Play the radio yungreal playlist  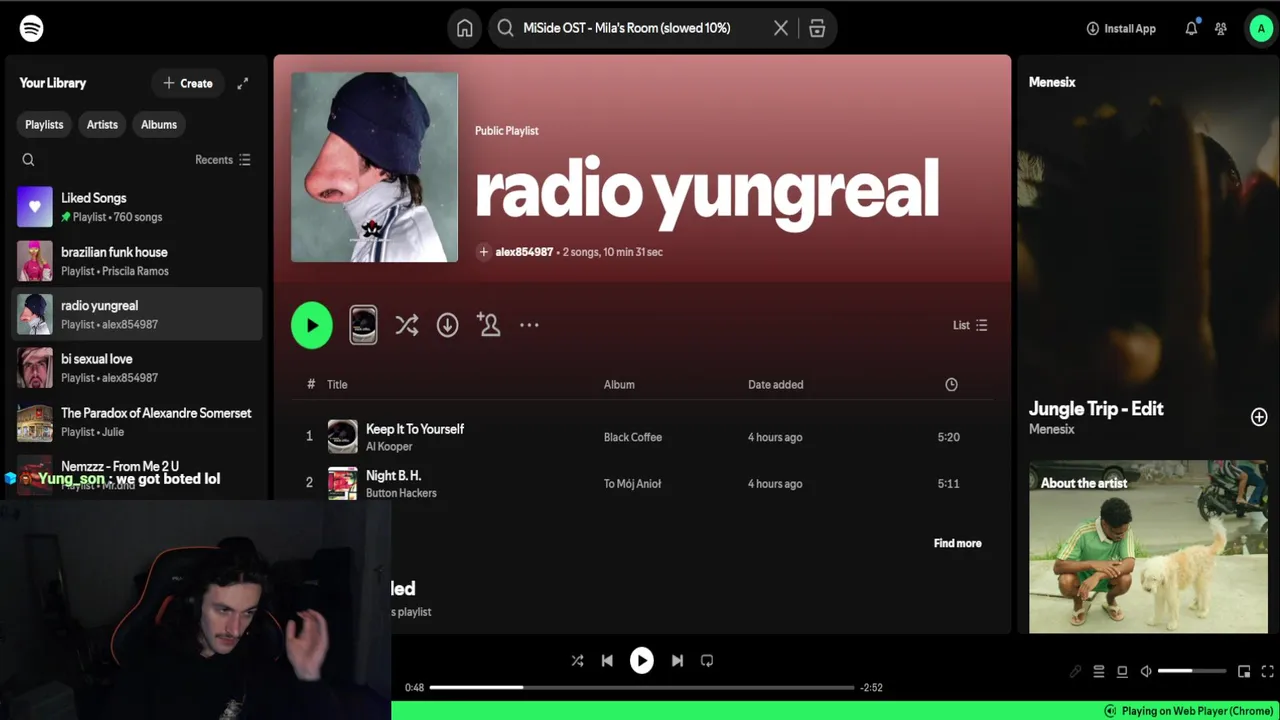[x=312, y=325]
